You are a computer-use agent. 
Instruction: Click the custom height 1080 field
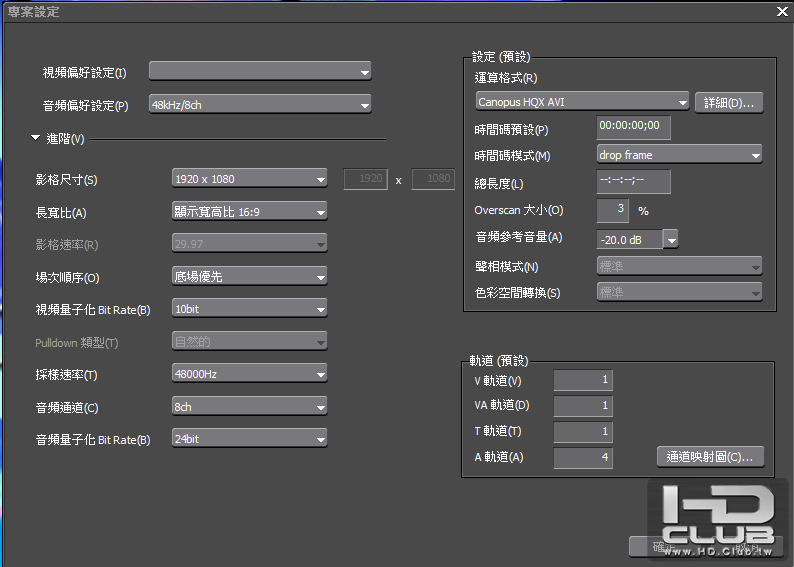point(433,179)
